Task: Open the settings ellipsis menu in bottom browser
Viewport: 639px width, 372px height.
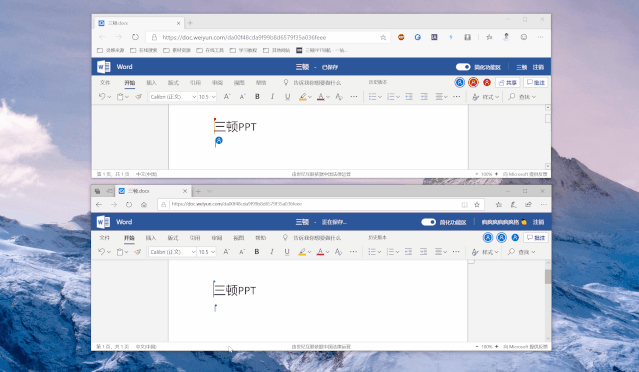Action: pyautogui.click(x=543, y=205)
